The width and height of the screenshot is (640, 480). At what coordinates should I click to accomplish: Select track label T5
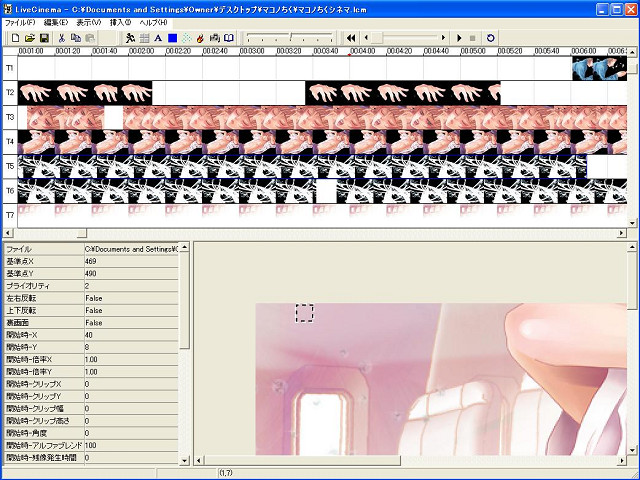[x=10, y=166]
